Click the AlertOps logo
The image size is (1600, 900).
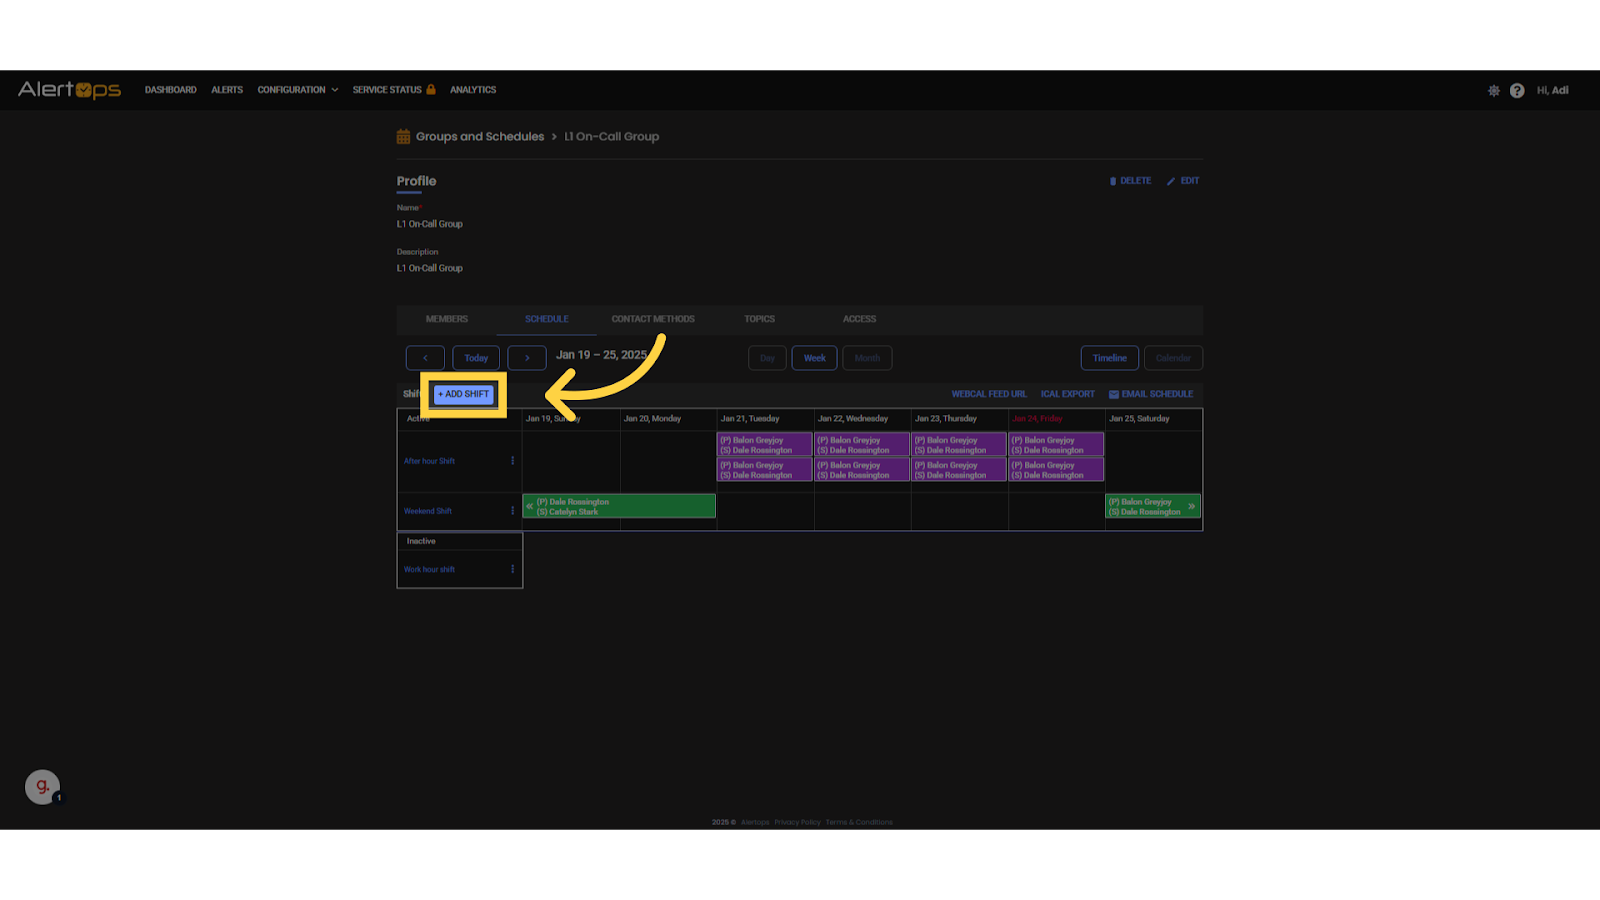[69, 90]
